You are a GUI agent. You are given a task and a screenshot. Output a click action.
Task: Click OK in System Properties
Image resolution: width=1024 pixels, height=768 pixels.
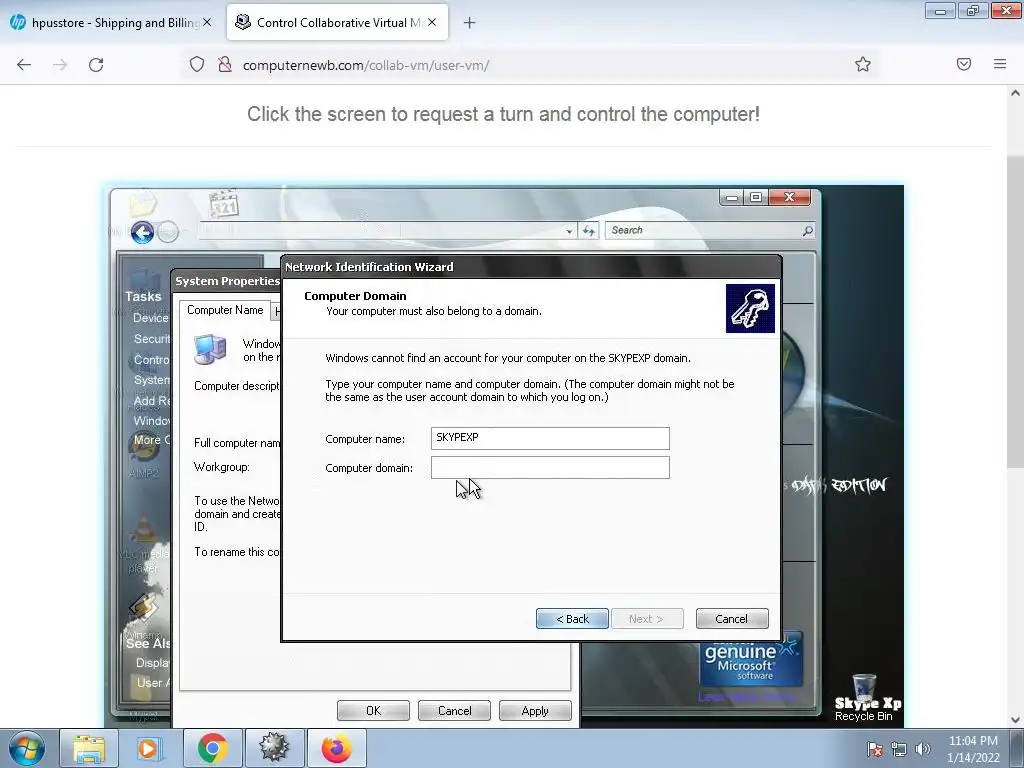click(373, 711)
